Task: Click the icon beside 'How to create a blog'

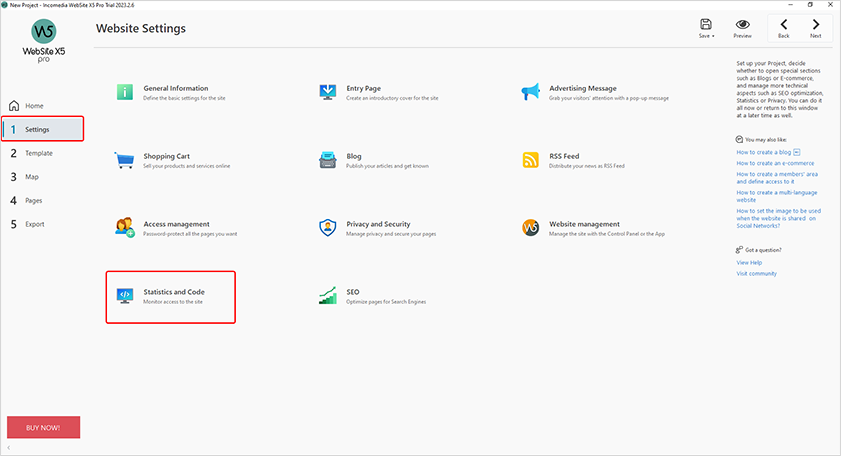Action: pyautogui.click(x=796, y=152)
